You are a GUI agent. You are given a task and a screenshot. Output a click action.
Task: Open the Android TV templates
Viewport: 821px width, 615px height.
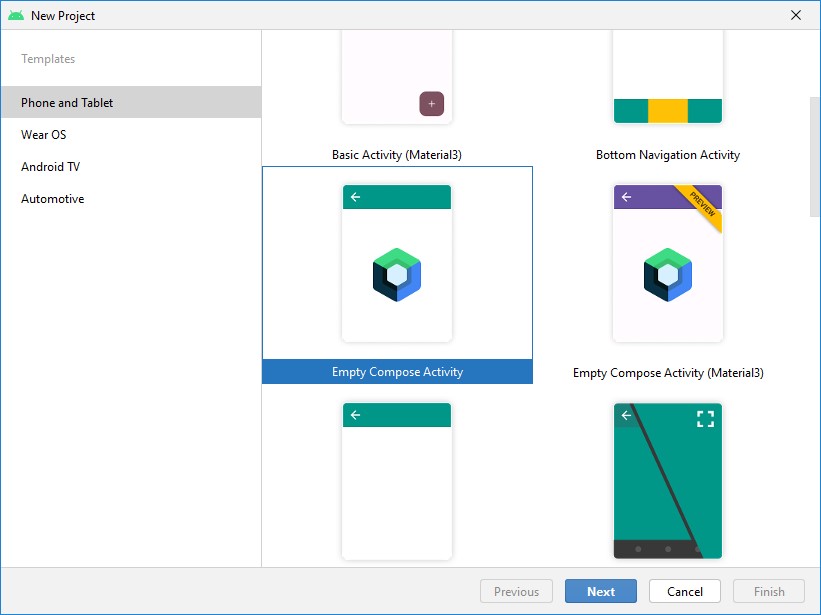point(50,167)
